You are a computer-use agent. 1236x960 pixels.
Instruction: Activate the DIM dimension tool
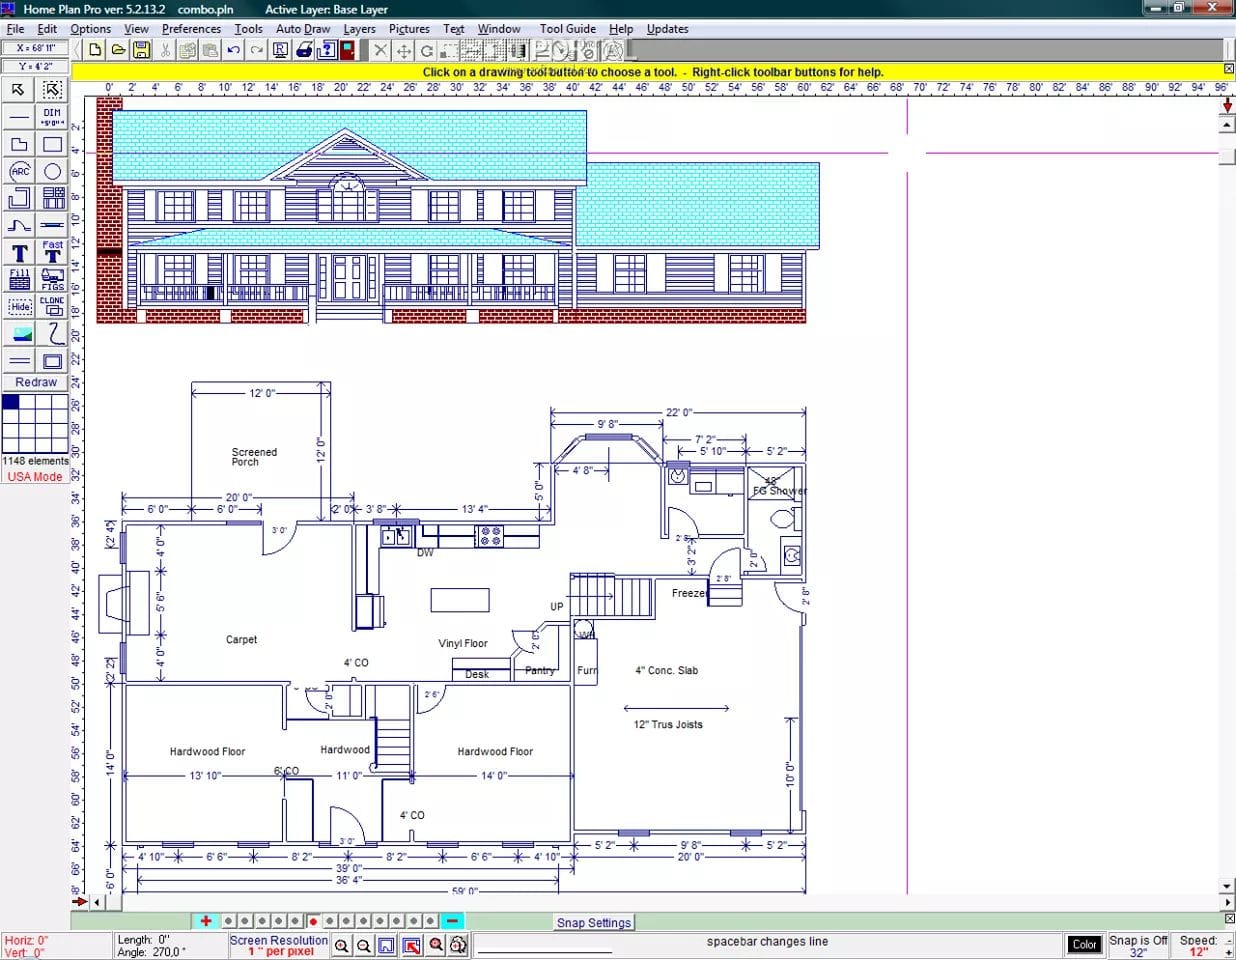[x=53, y=117]
